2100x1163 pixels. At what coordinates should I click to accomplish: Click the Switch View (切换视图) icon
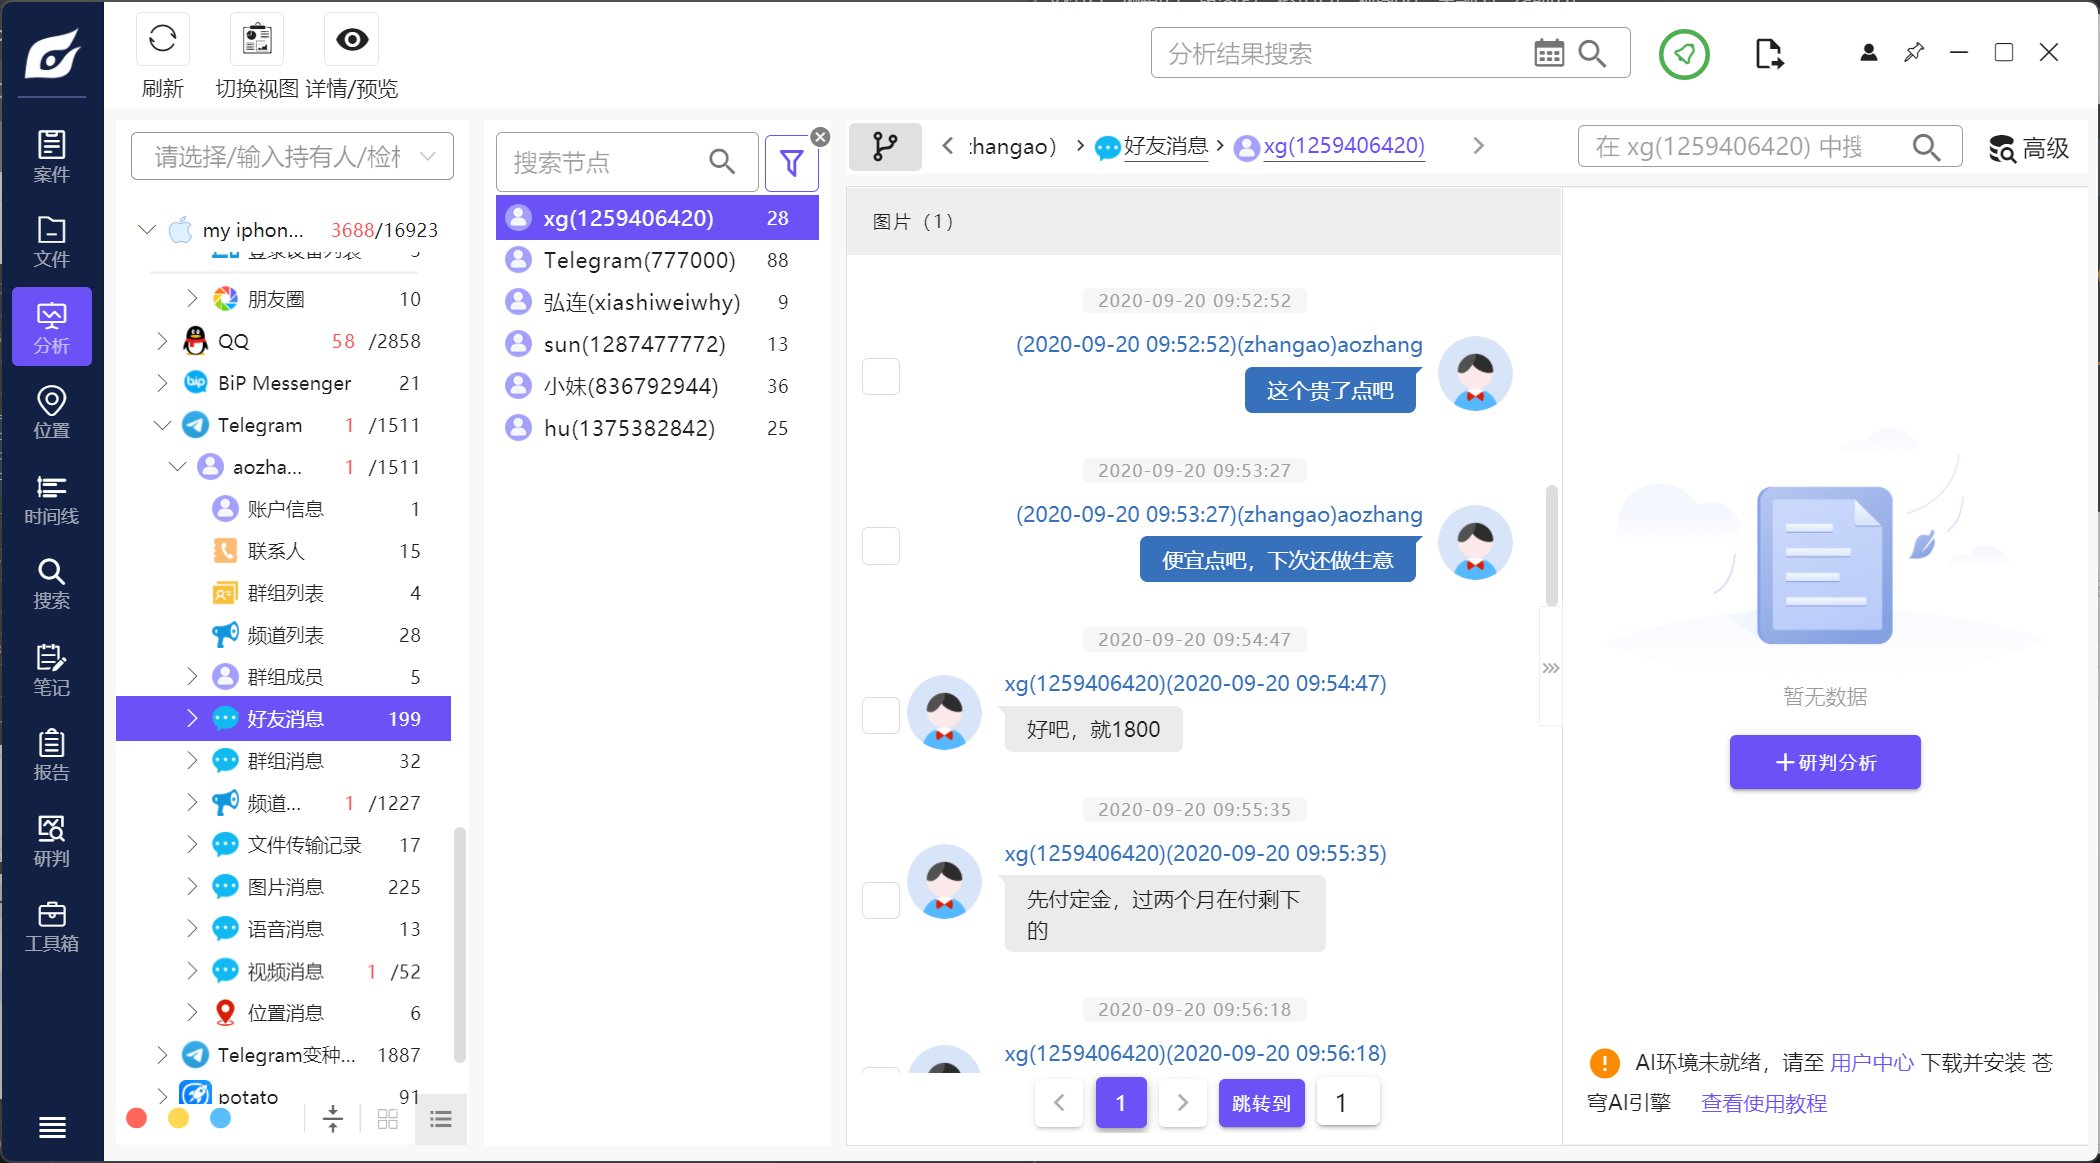257,40
